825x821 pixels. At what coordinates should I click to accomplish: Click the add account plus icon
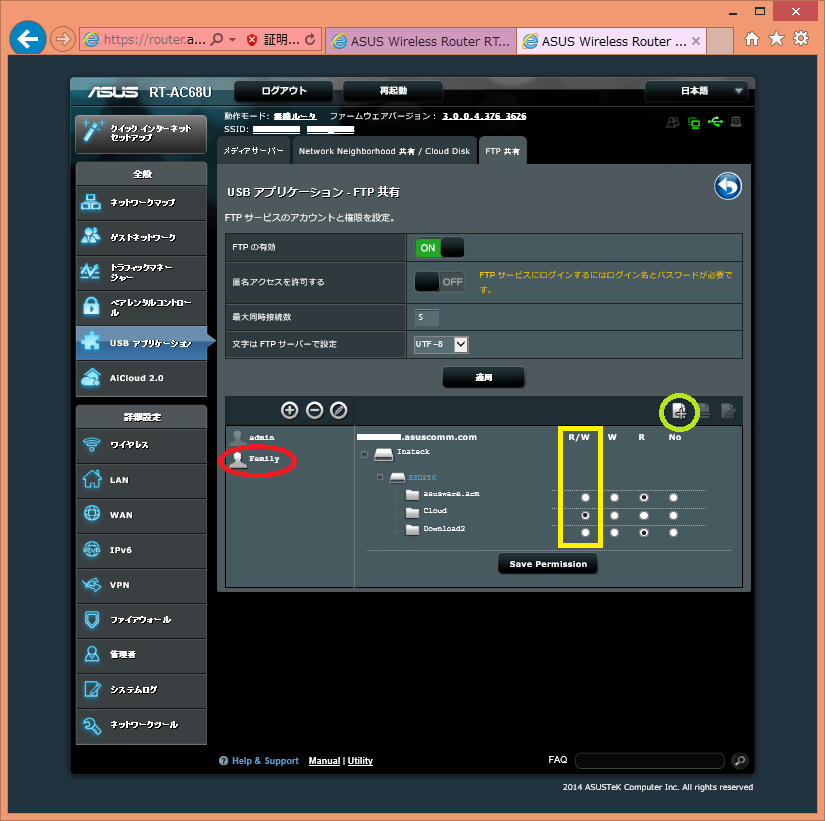pyautogui.click(x=289, y=410)
